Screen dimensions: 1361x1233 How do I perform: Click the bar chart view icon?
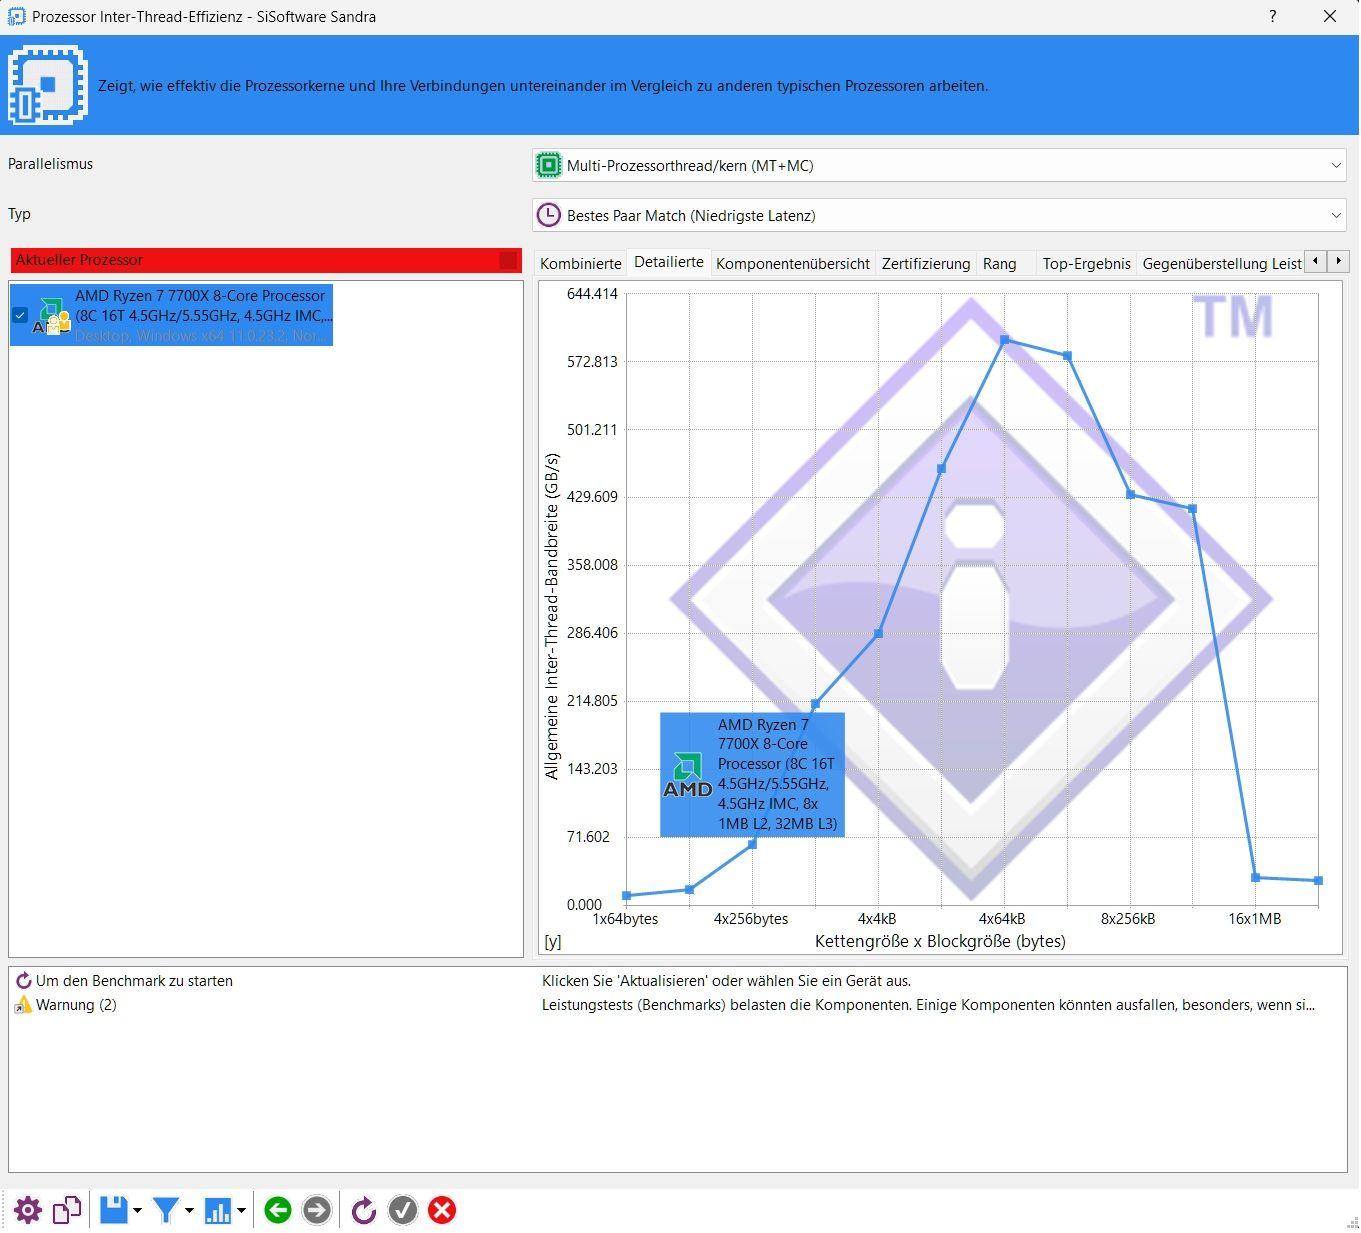pos(218,1211)
